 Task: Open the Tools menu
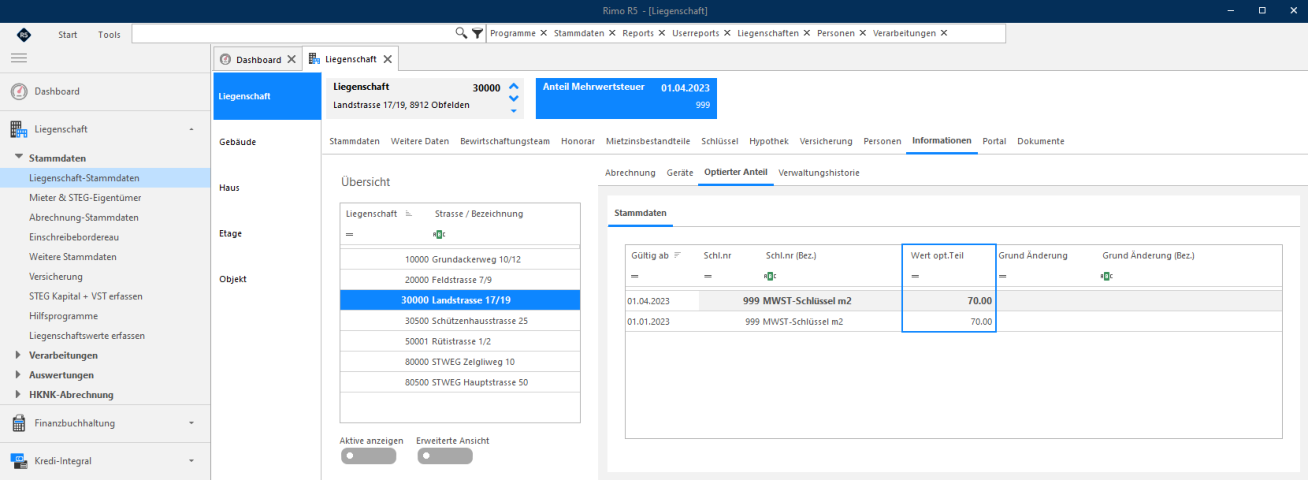point(109,34)
